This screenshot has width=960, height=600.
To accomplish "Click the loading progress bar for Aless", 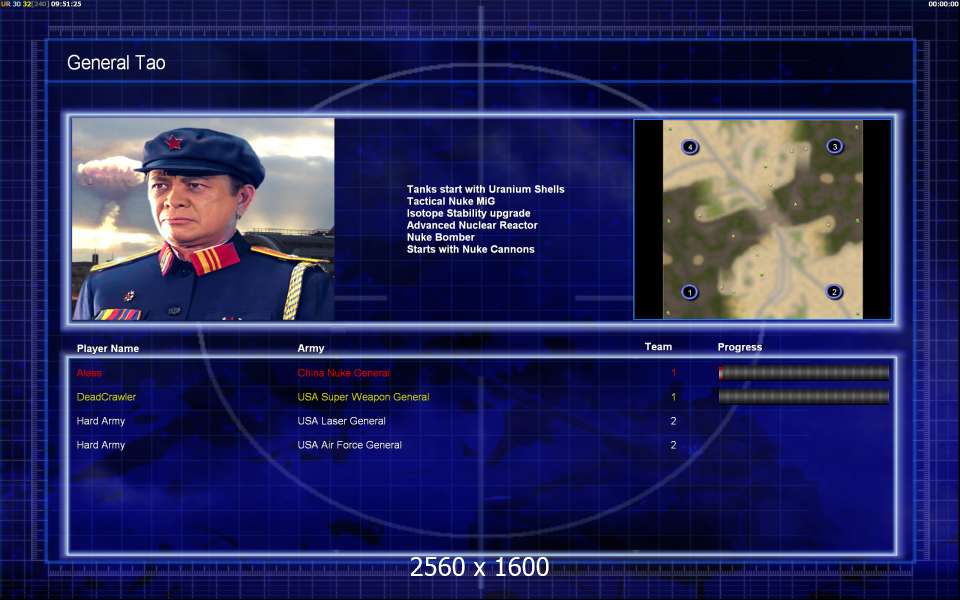I will pyautogui.click(x=803, y=372).
